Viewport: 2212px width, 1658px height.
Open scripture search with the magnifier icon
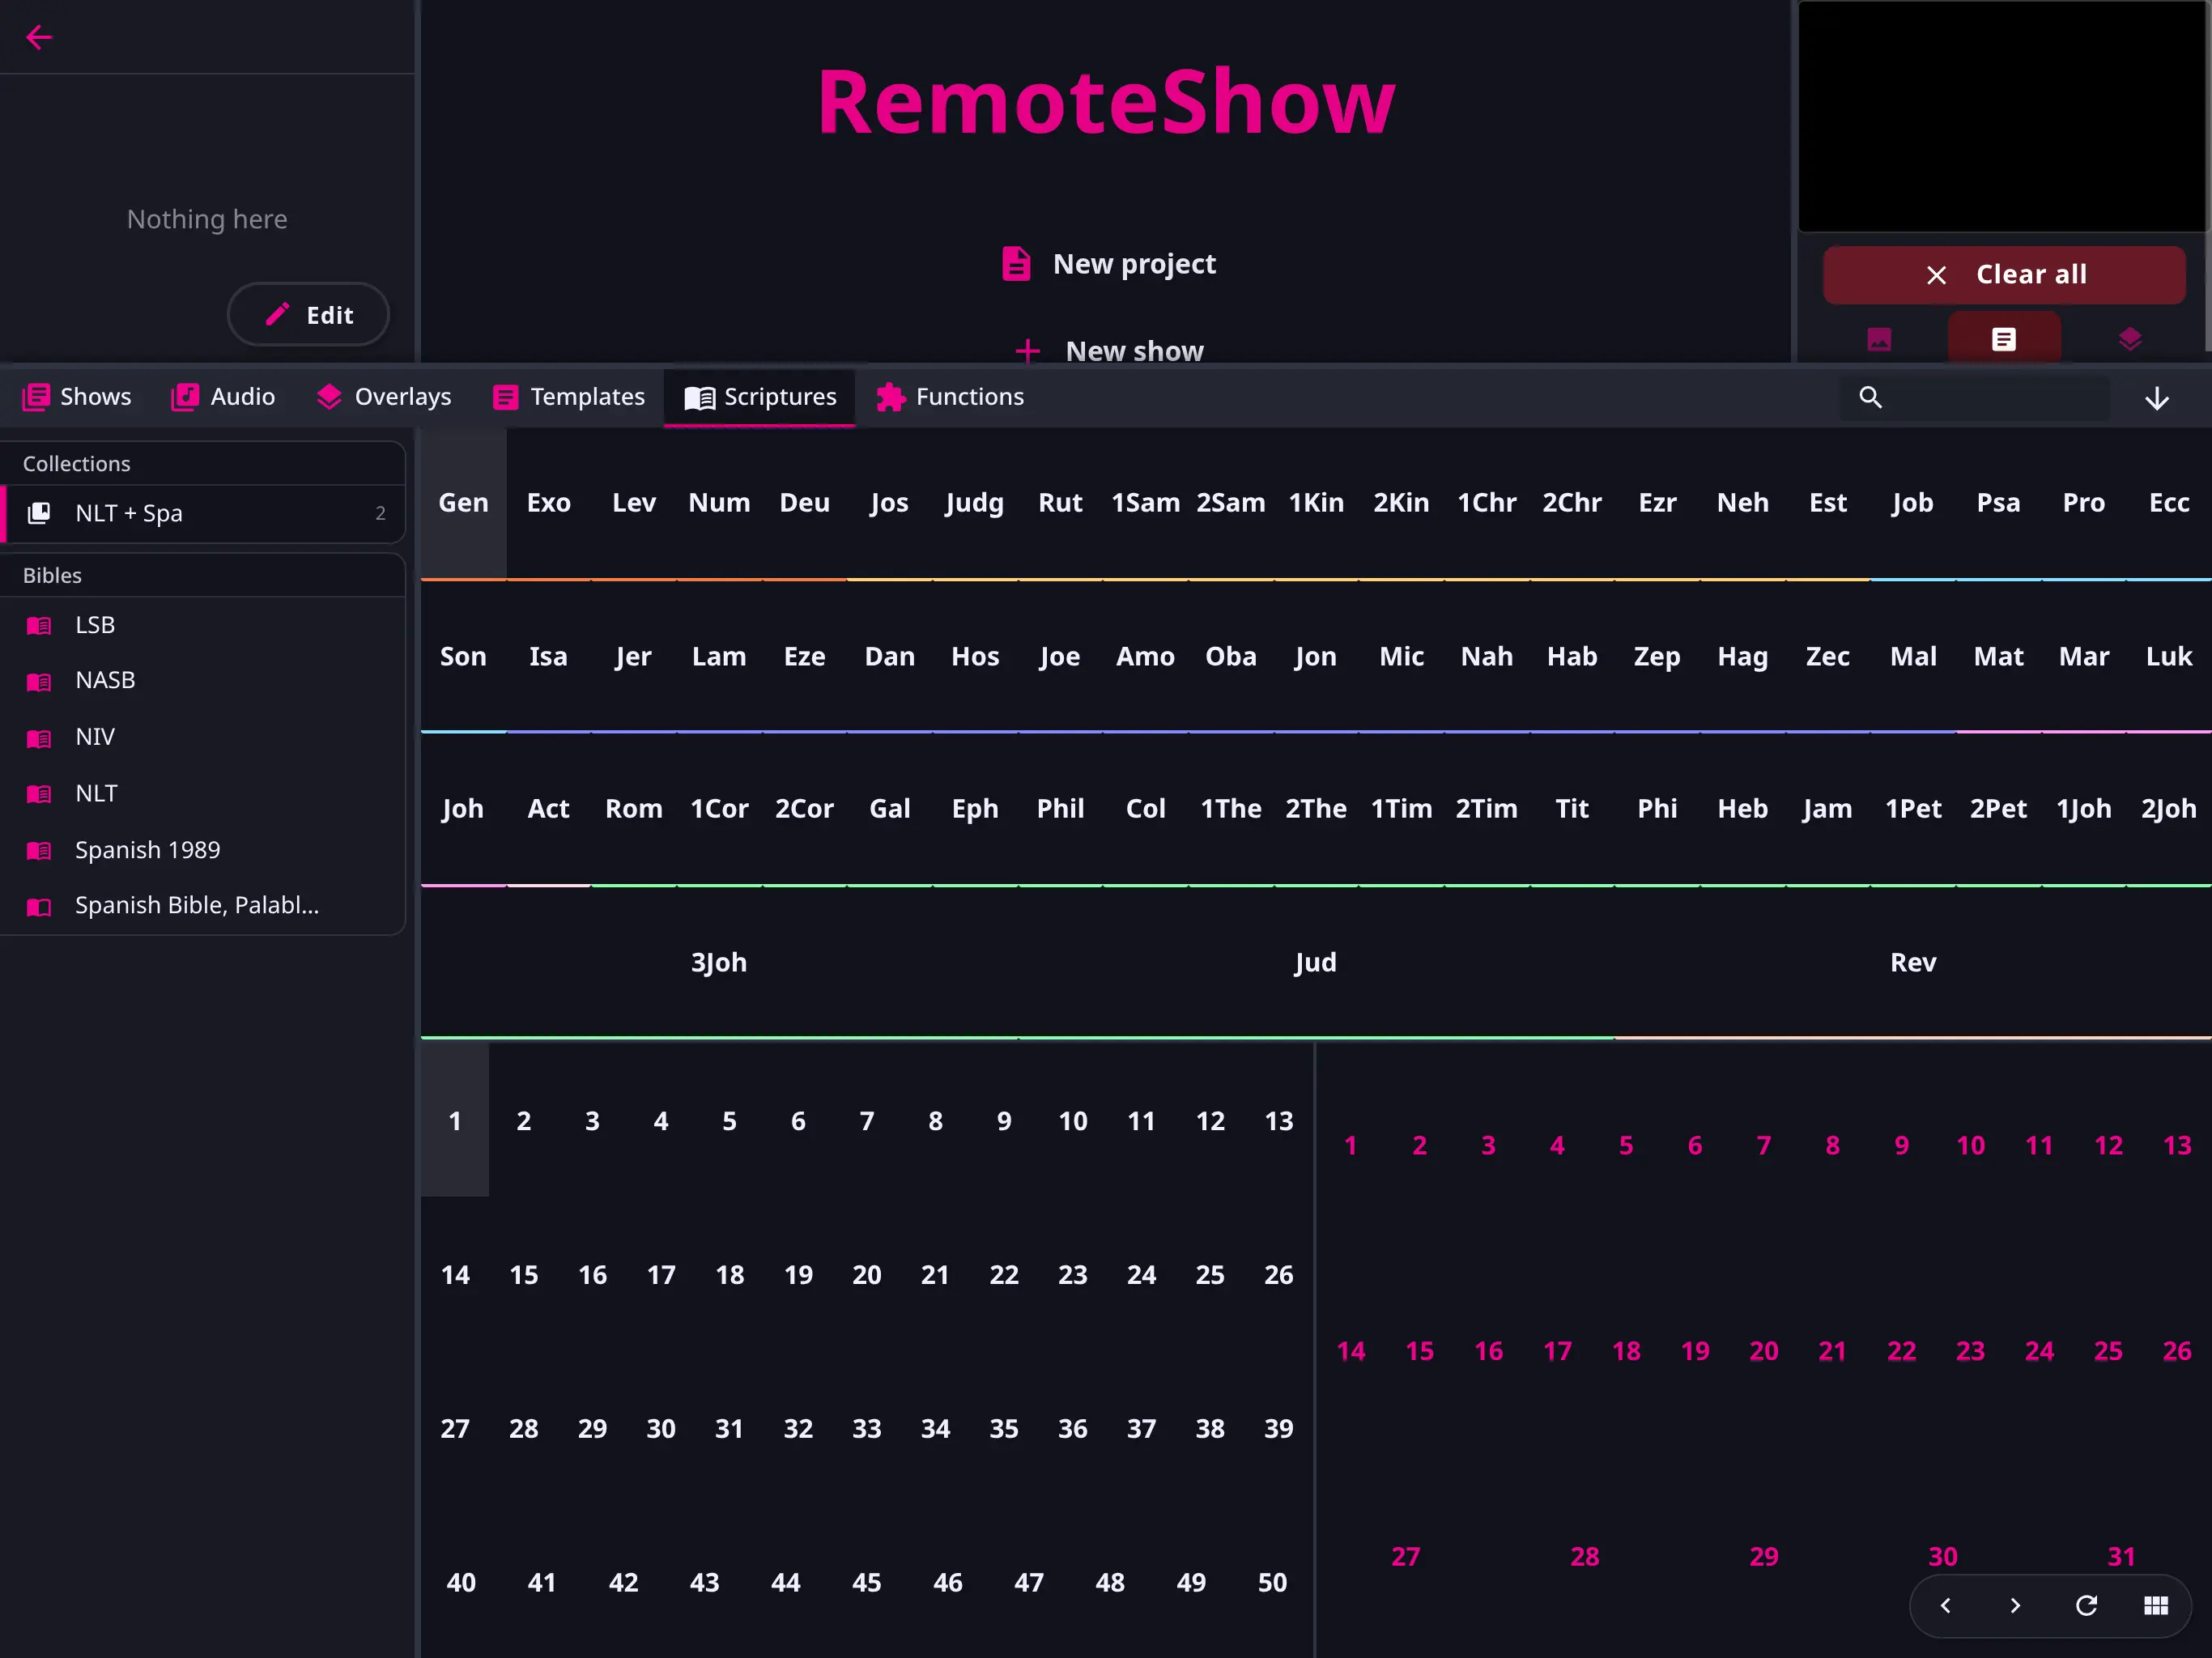coord(1871,397)
